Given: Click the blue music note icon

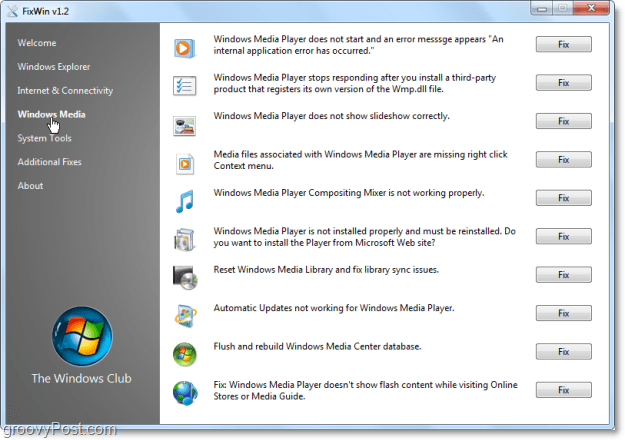Looking at the screenshot, I should point(185,201).
